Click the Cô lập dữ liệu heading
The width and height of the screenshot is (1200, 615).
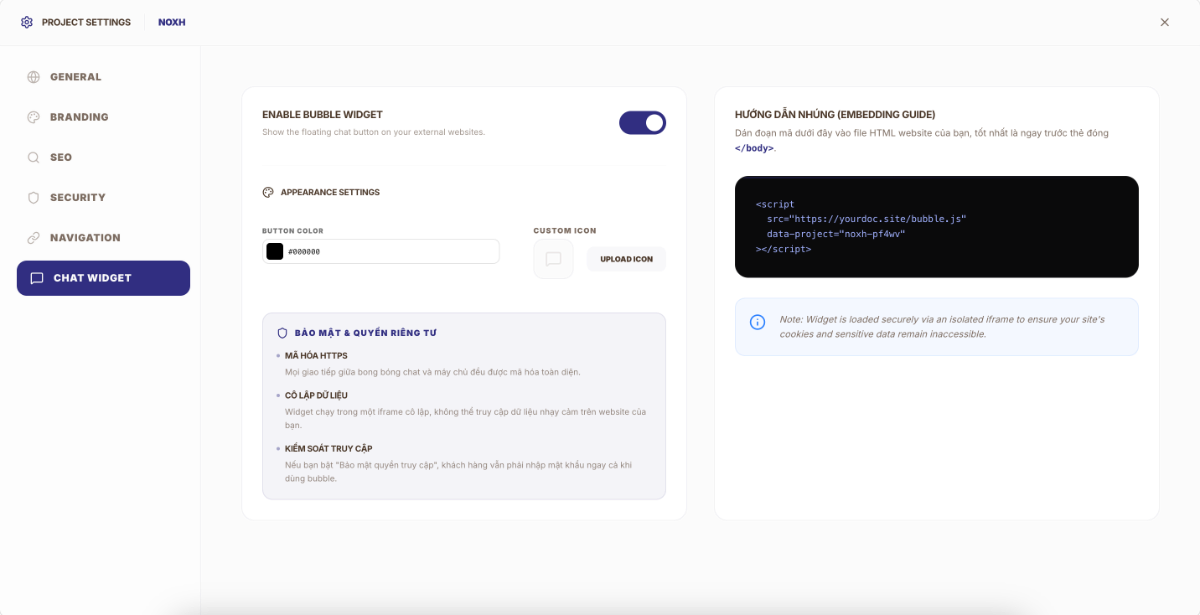(316, 396)
